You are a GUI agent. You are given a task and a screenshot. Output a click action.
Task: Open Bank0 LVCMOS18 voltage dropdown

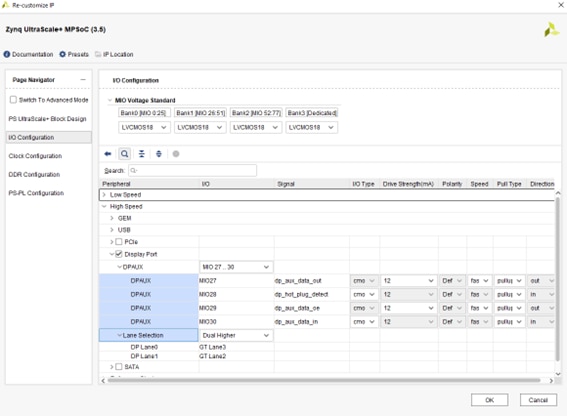pos(144,127)
